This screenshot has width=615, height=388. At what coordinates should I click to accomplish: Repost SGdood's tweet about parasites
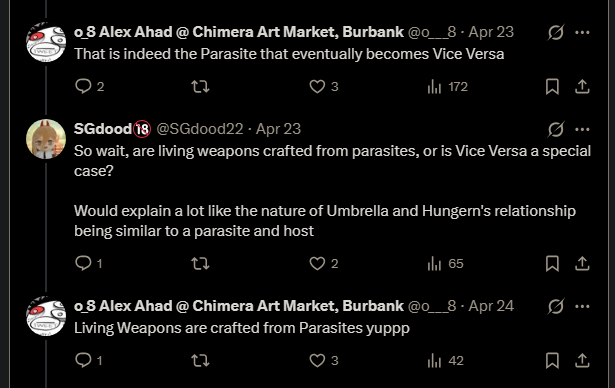click(x=200, y=263)
